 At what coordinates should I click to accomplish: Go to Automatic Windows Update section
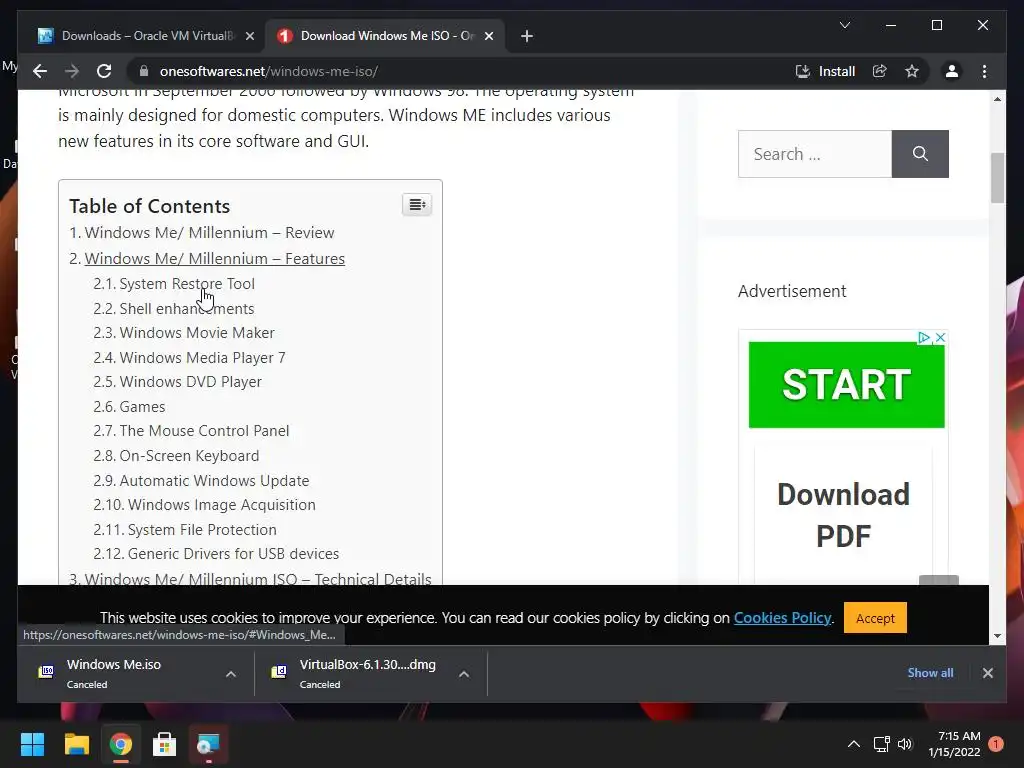(214, 480)
